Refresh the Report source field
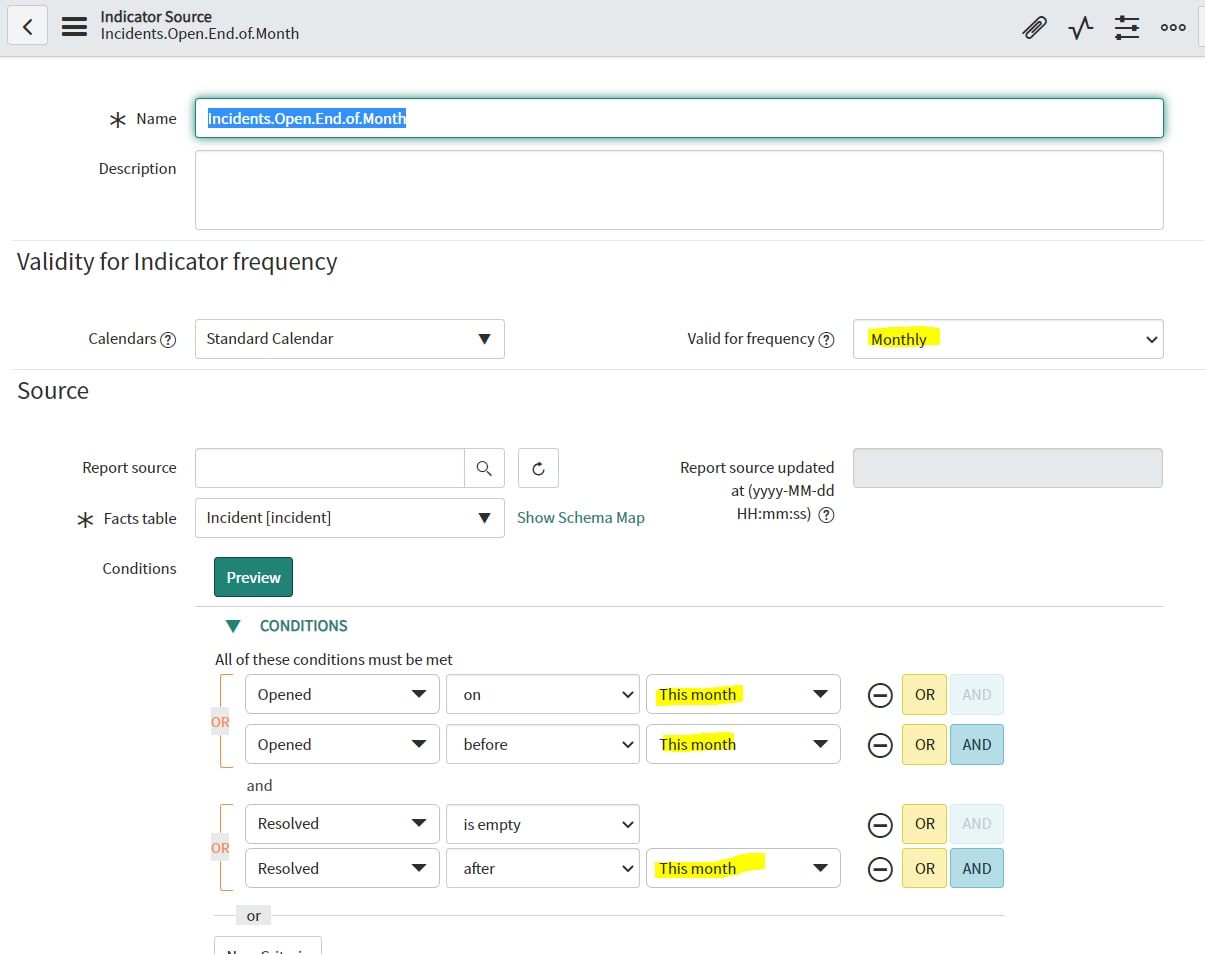The height and width of the screenshot is (954, 1205). coord(538,467)
